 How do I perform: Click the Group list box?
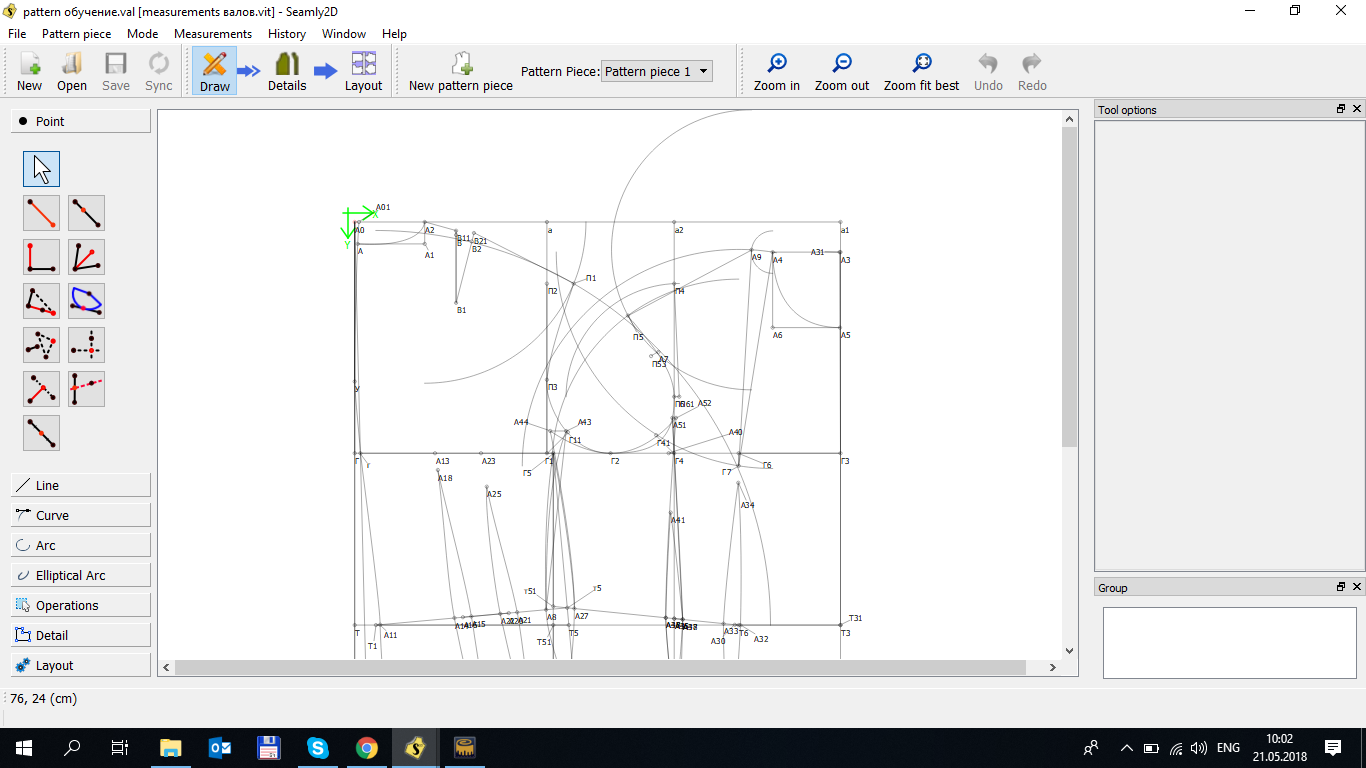[x=1230, y=642]
